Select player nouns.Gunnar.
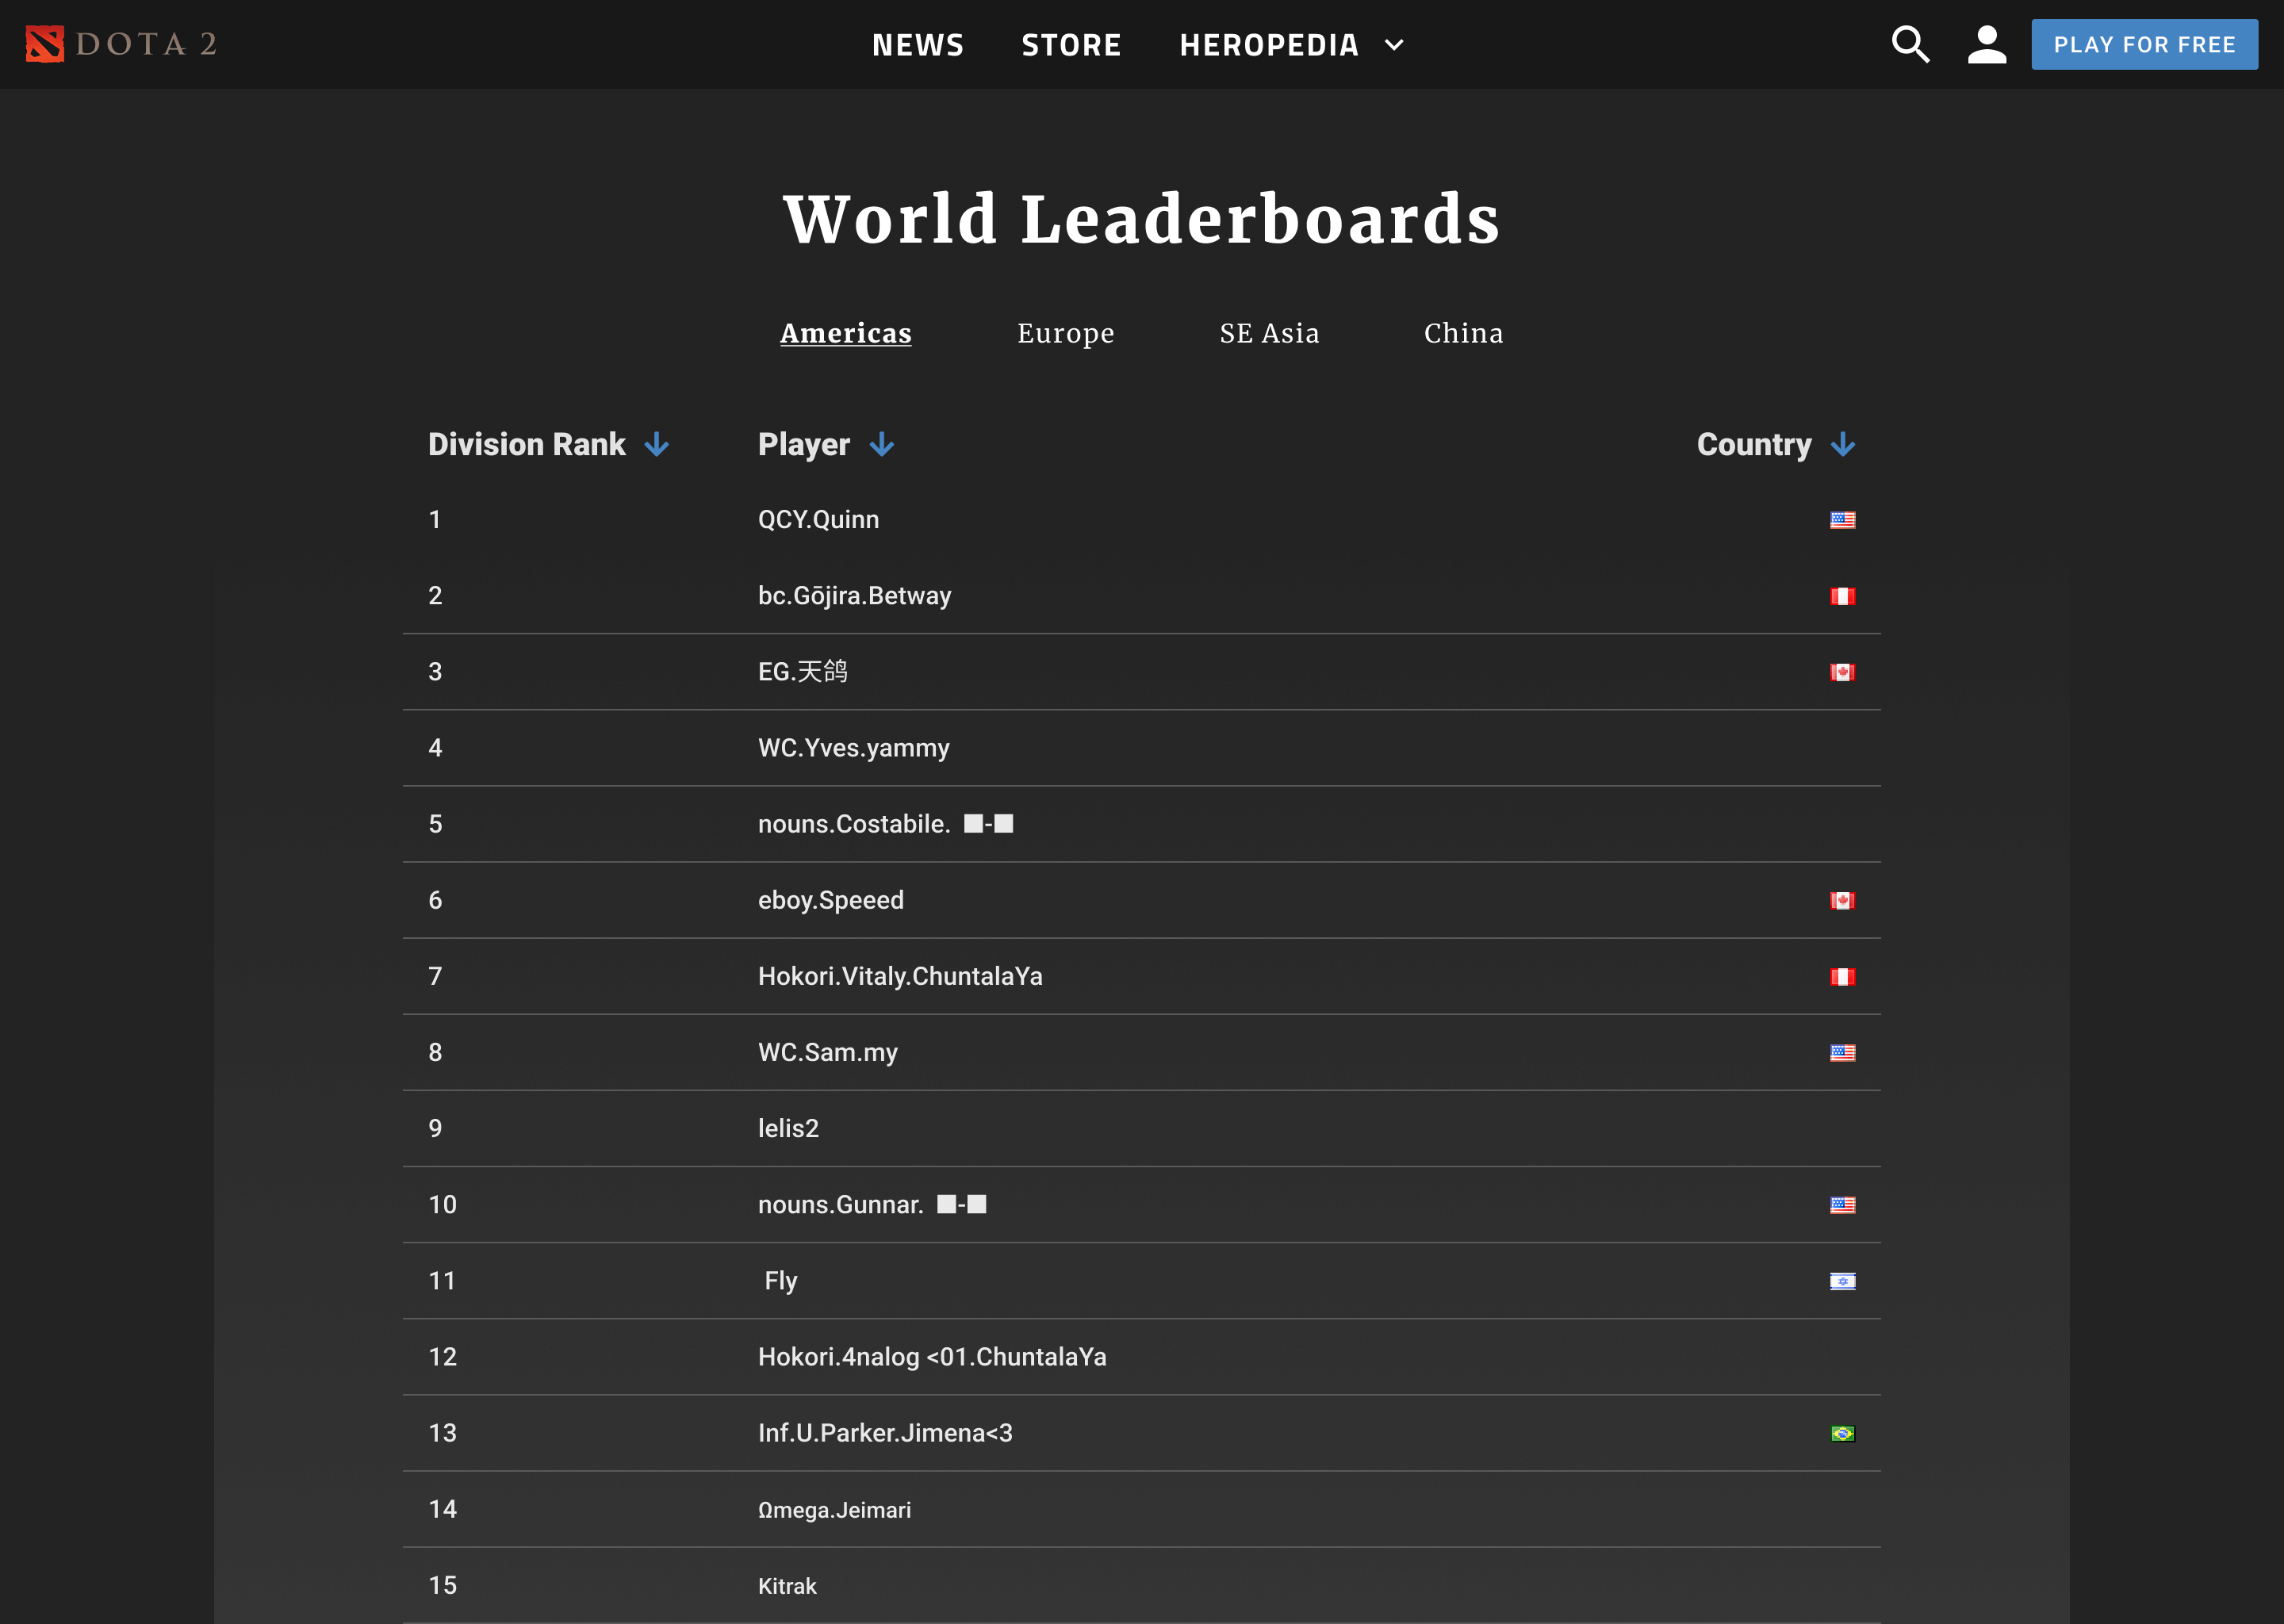Viewport: 2284px width, 1624px height. click(872, 1205)
